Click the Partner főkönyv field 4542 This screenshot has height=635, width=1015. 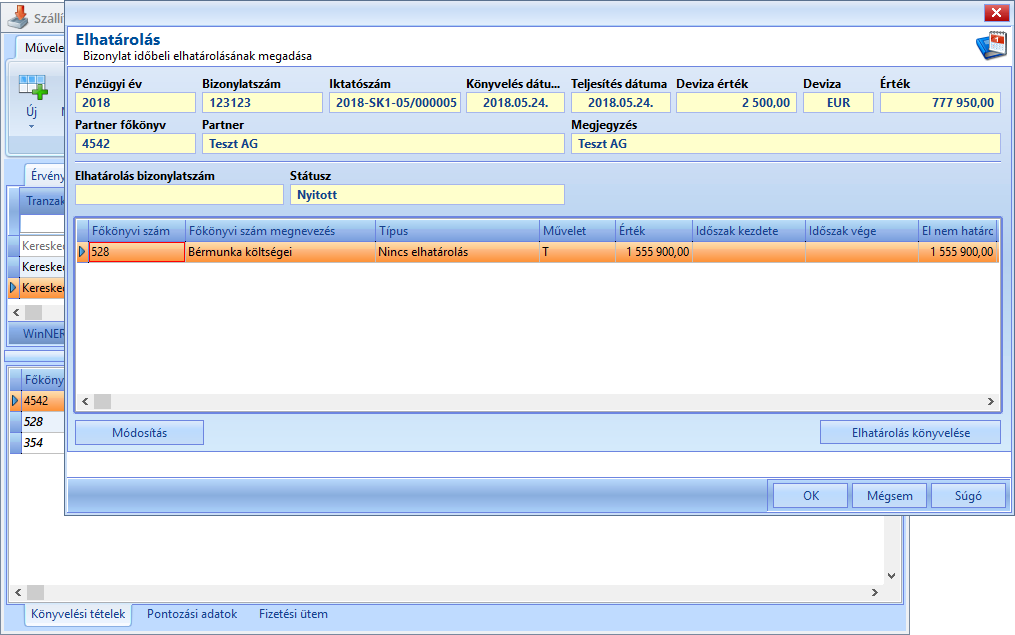tap(135, 144)
